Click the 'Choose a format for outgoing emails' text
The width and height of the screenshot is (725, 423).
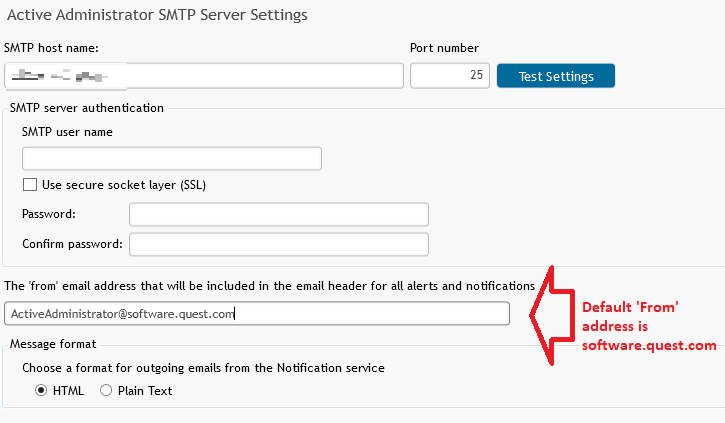(203, 368)
